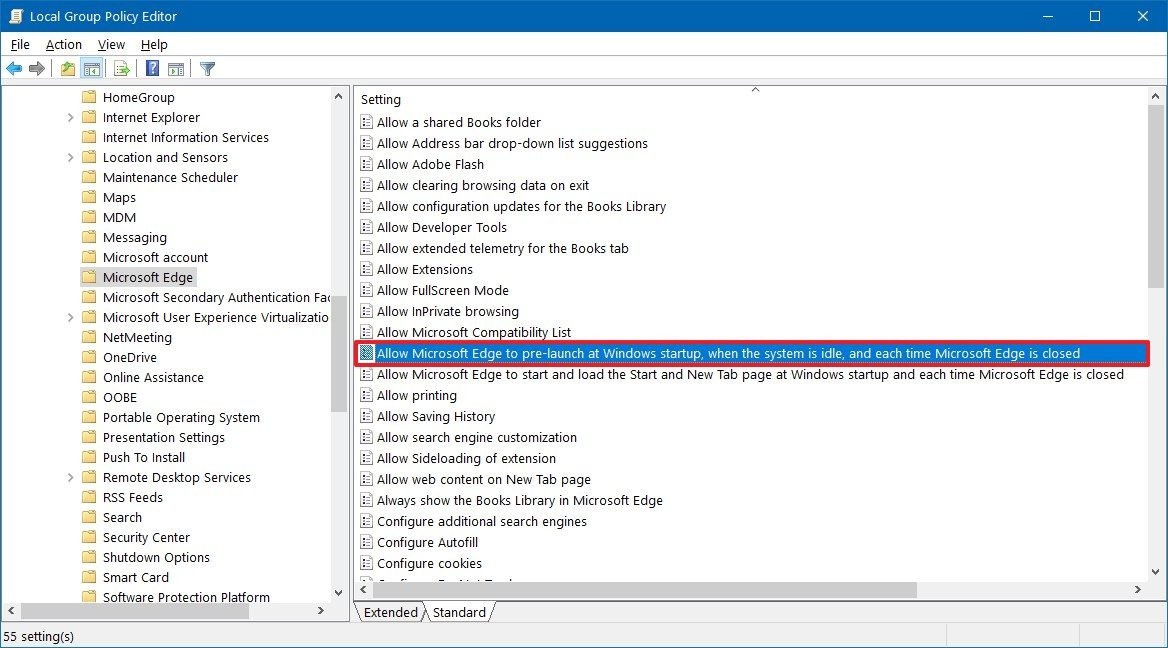Click the policy icon beside Configure cookies

366,563
